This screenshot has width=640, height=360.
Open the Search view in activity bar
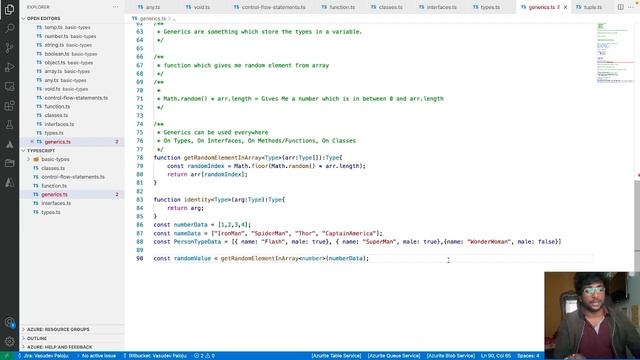[9, 28]
